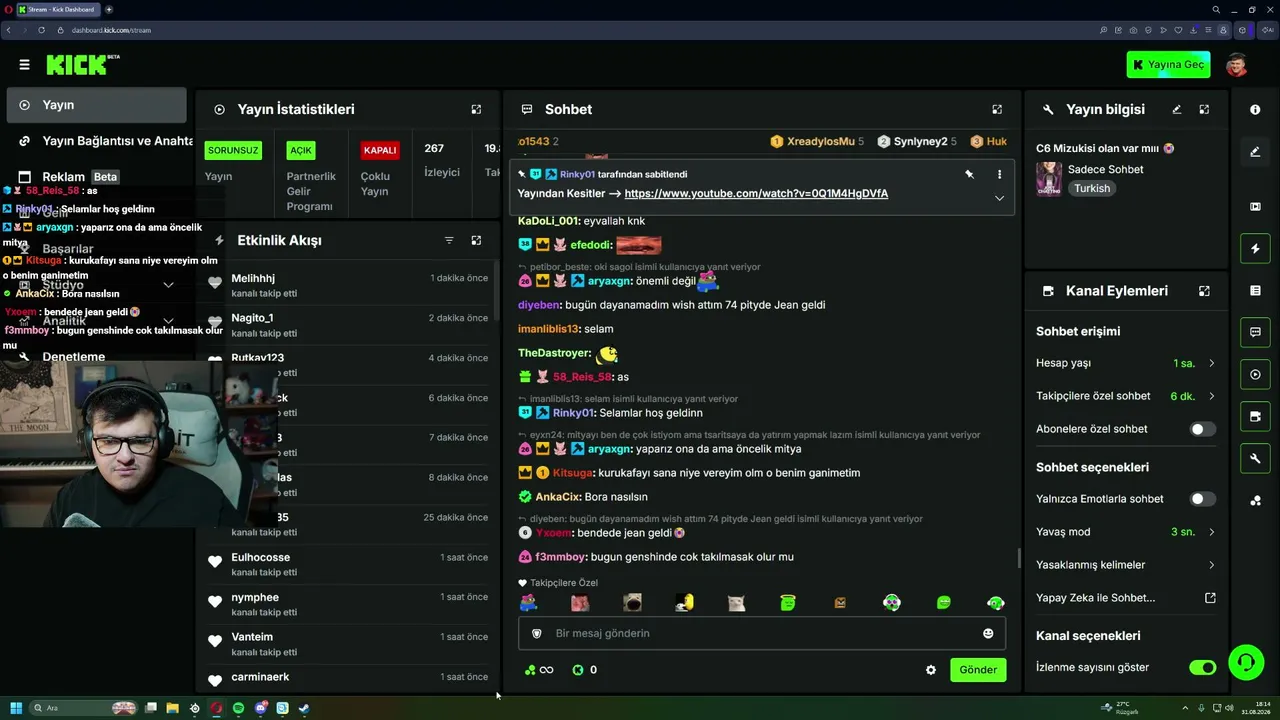The height and width of the screenshot is (720, 1280).
Task: Click the taskbar Ara search box
Action: pyautogui.click(x=83, y=708)
